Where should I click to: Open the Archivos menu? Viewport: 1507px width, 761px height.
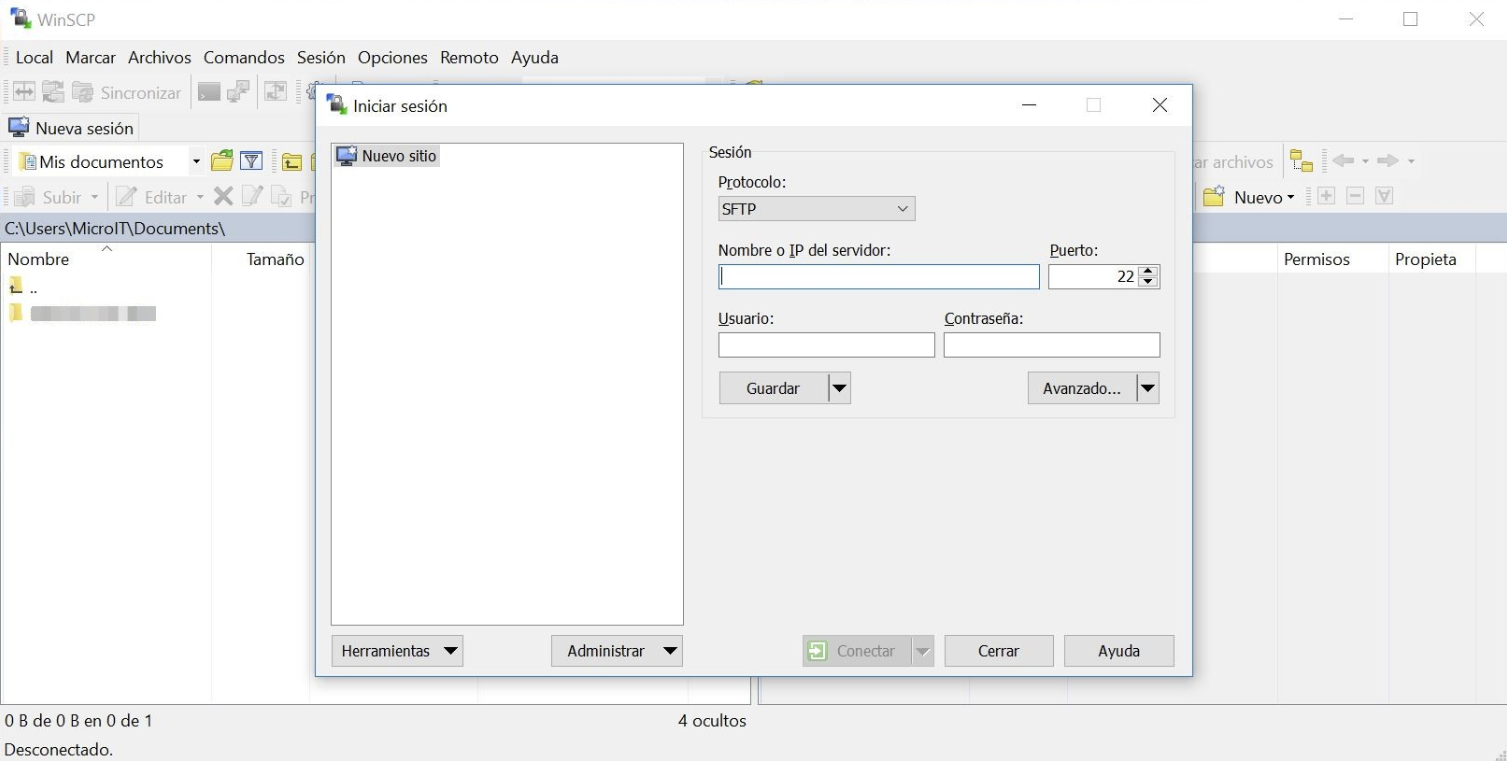pyautogui.click(x=159, y=57)
